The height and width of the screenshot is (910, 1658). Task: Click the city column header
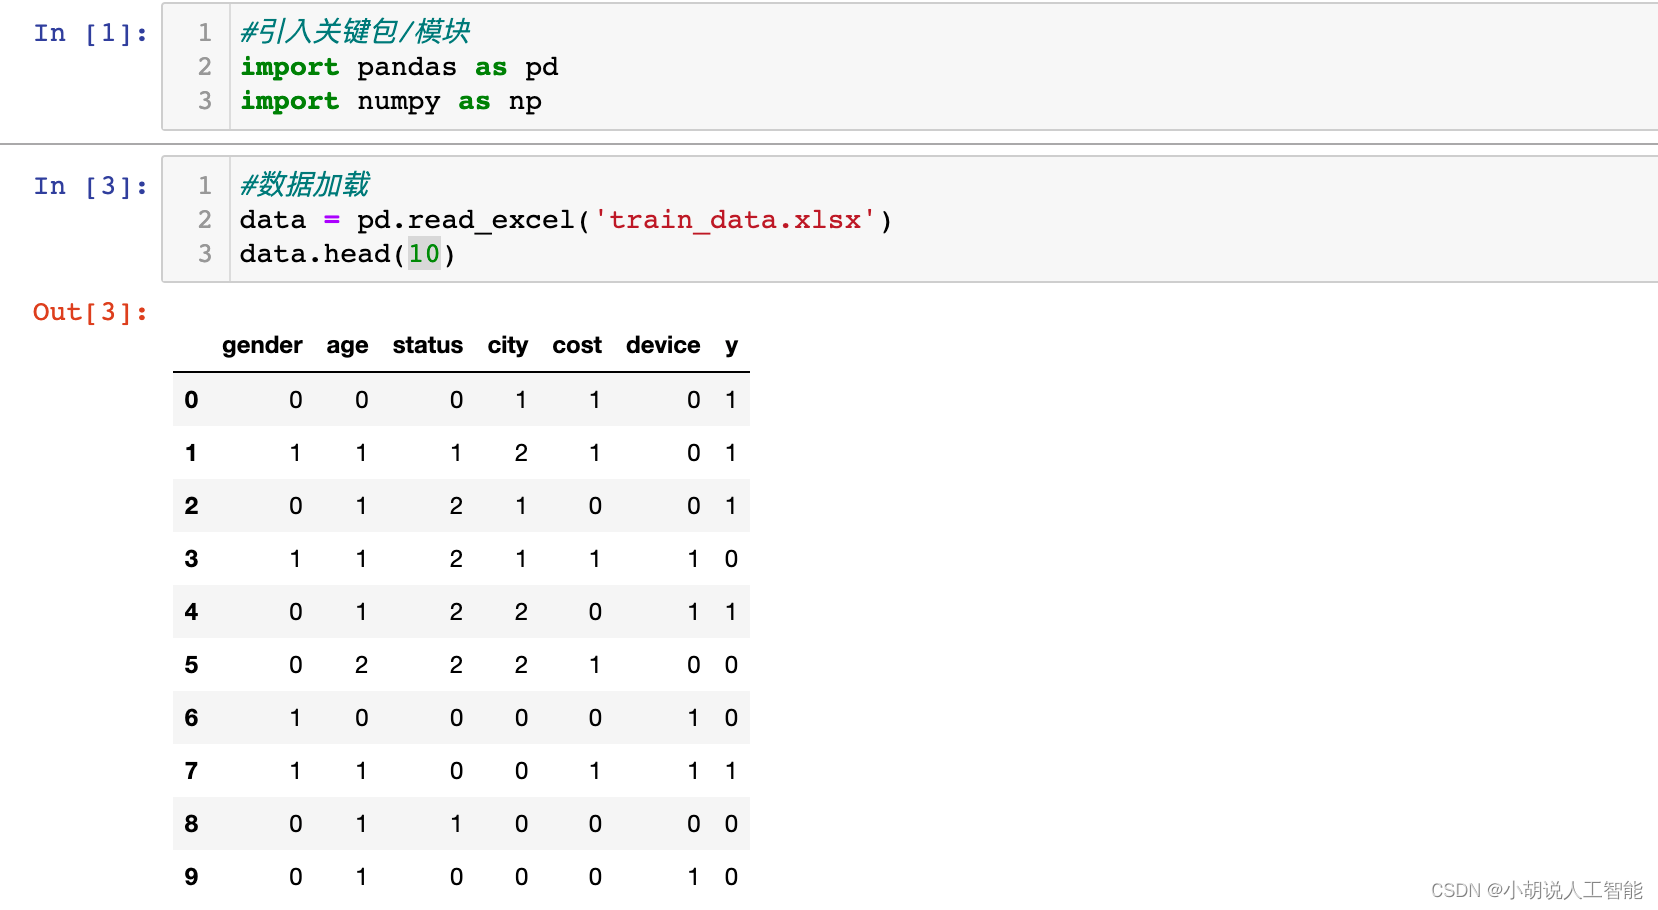click(x=508, y=345)
